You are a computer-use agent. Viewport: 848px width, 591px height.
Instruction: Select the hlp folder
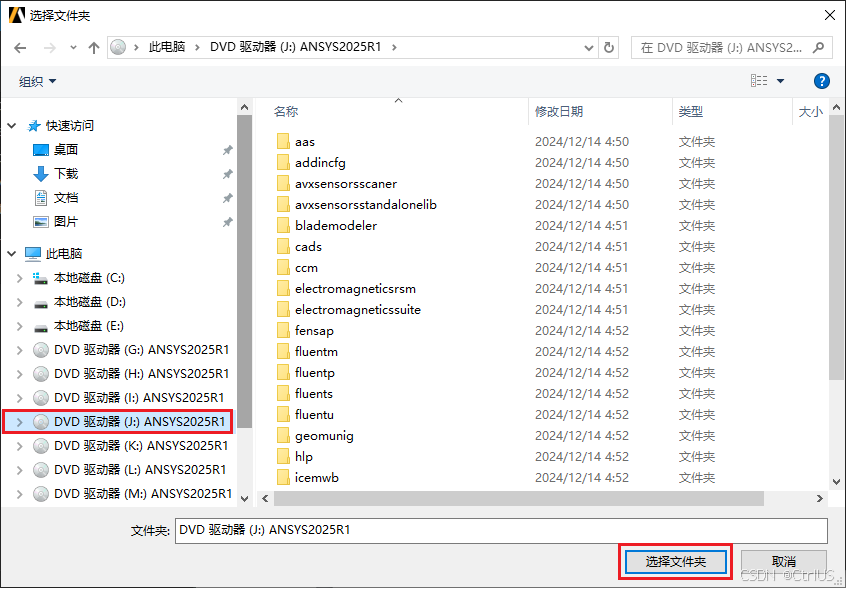tap(303, 457)
